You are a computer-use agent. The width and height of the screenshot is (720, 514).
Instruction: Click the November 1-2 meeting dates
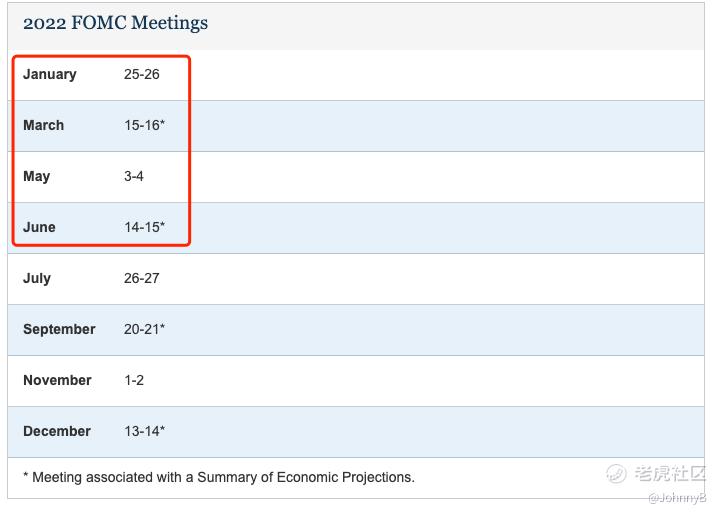click(134, 380)
